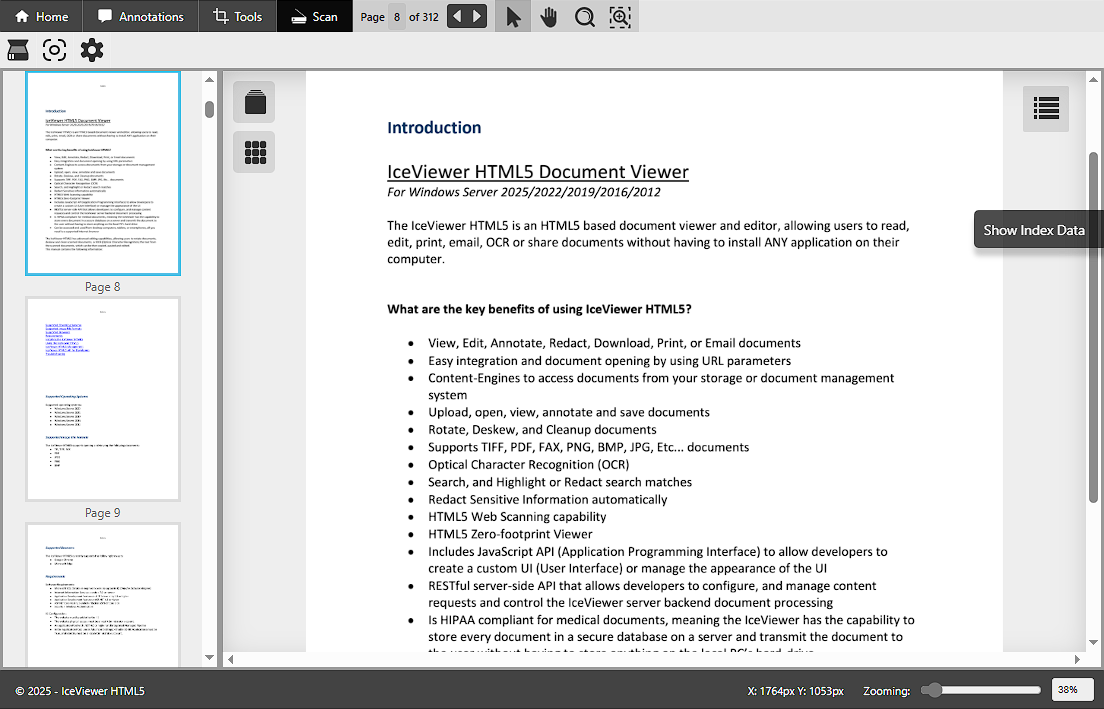
Task: Select the zoom-to-area marquee tool
Action: pos(620,17)
